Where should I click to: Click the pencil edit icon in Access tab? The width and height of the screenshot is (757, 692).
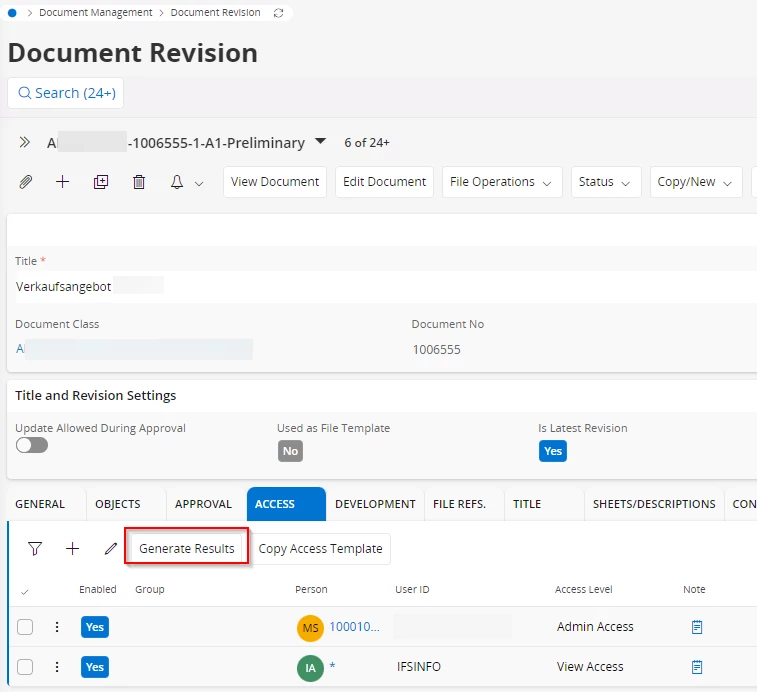click(110, 548)
